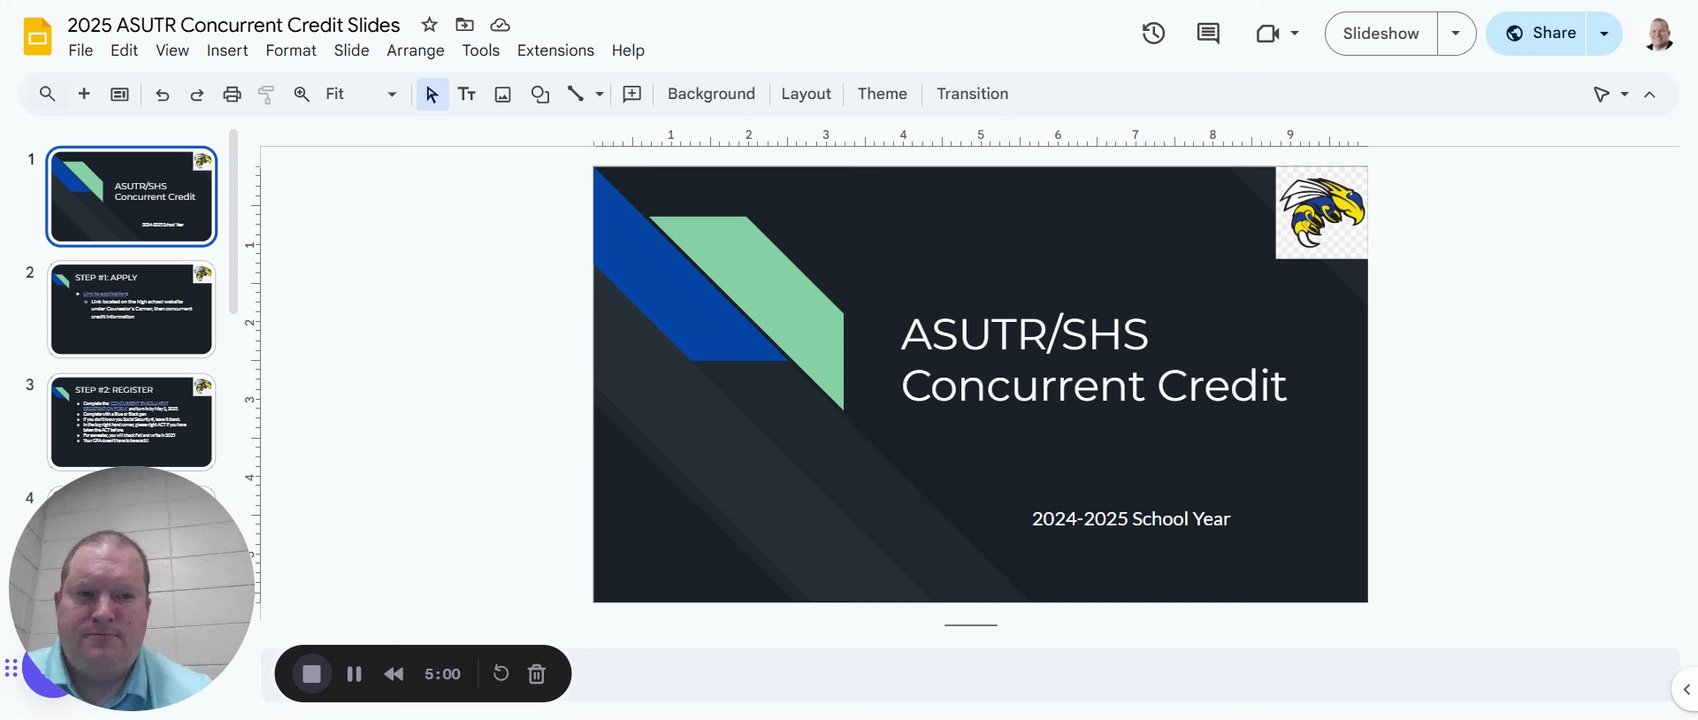Expand the pointer mode dropdown arrow
The height and width of the screenshot is (720, 1698).
coord(1624,94)
